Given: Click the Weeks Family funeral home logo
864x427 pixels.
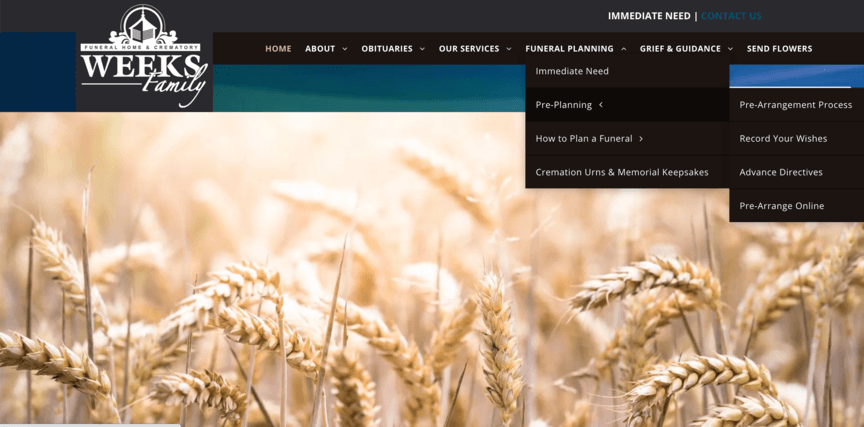Looking at the screenshot, I should tap(144, 56).
